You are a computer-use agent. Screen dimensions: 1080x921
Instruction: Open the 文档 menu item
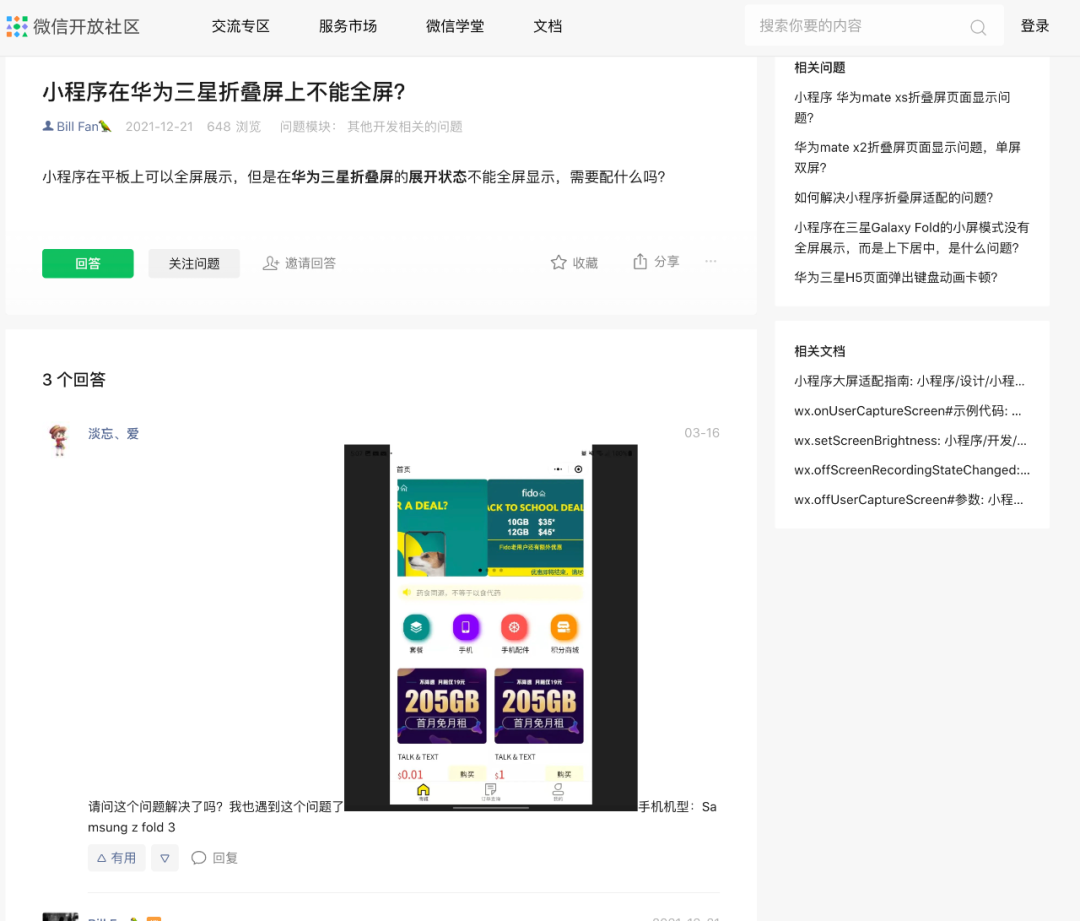click(548, 26)
